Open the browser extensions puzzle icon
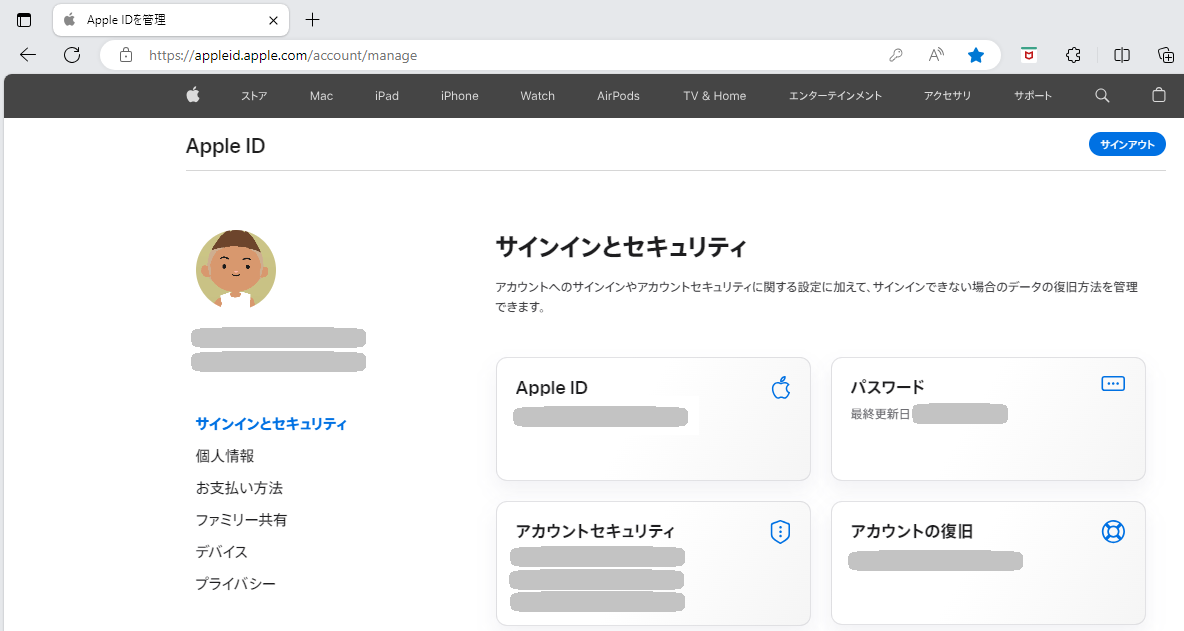This screenshot has height=631, width=1184. point(1074,55)
